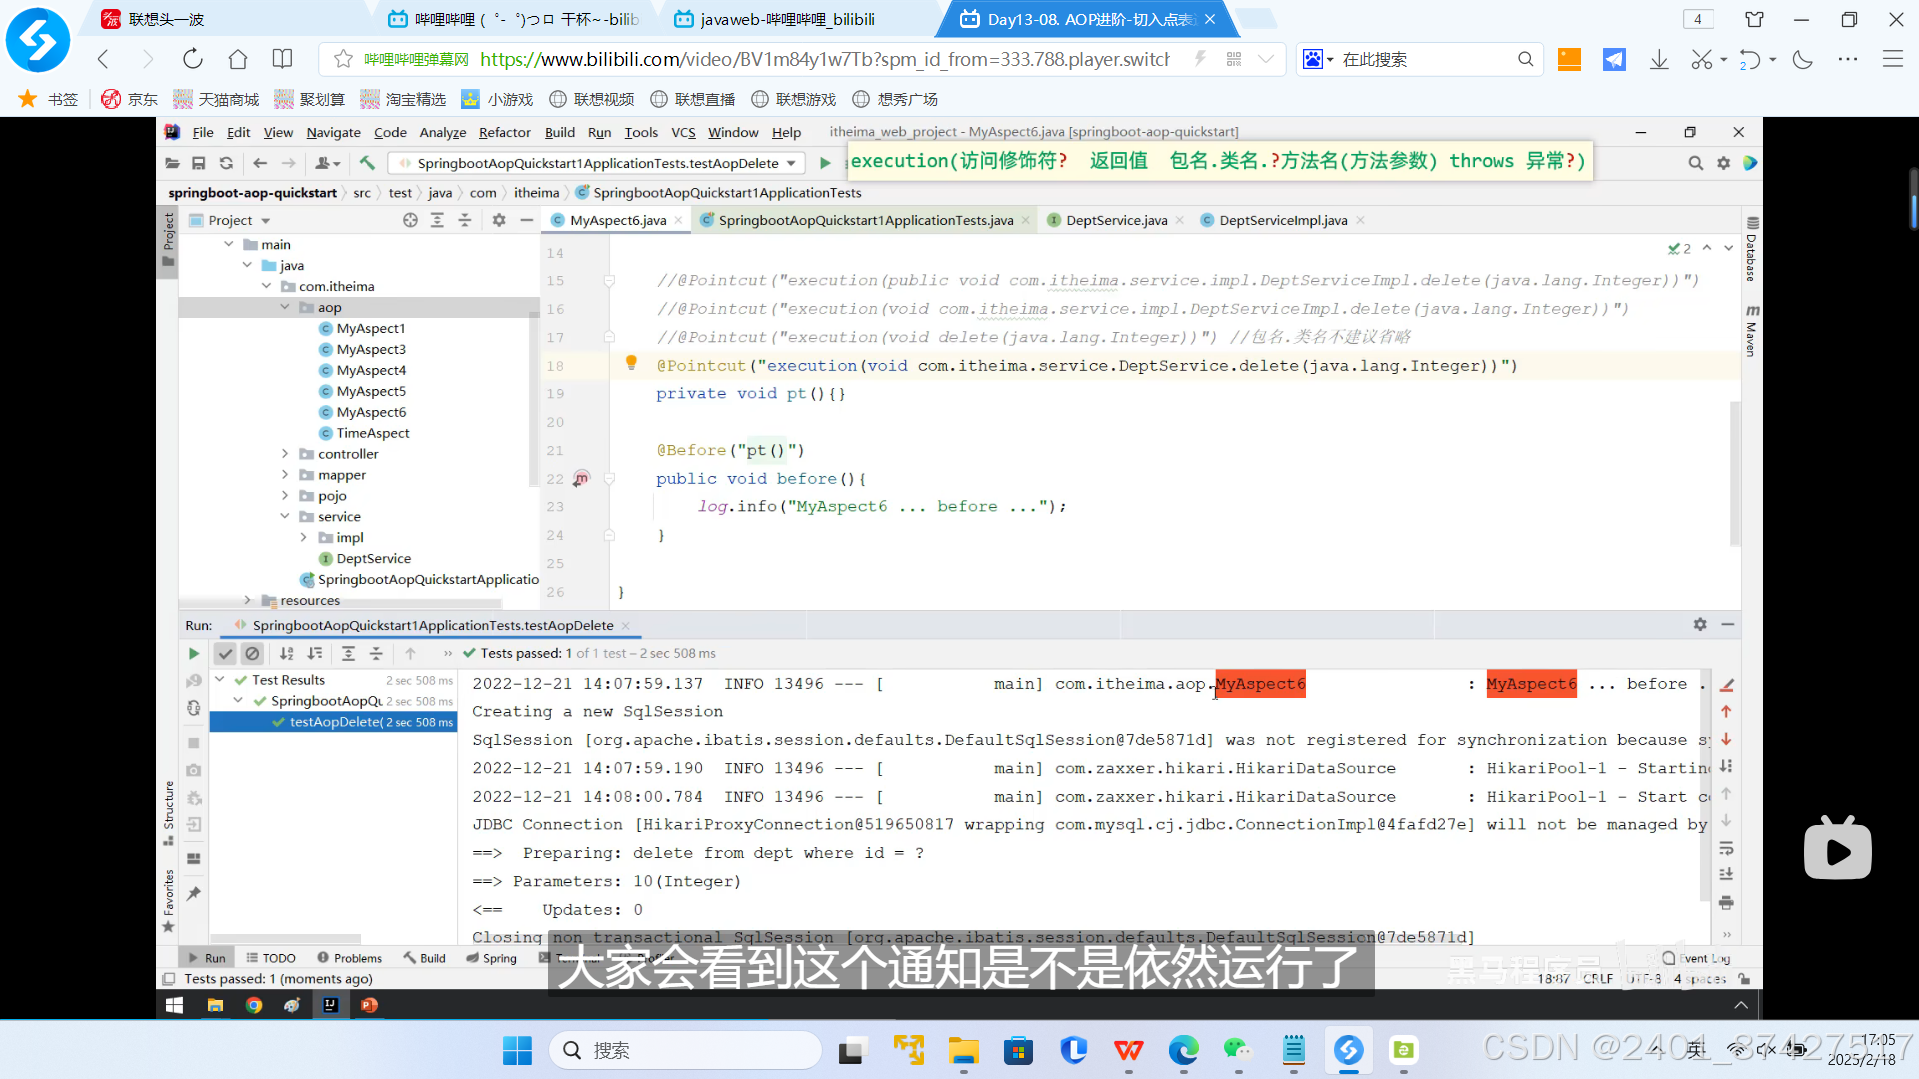This screenshot has height=1079, width=1919.
Task: Open File Explorer from Windows taskbar
Action: (x=964, y=1050)
